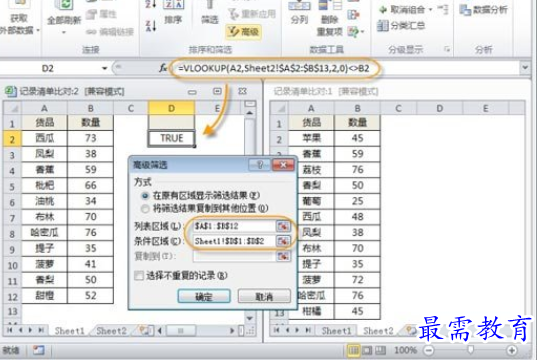Select 'filter list in place' radio option

(x=145, y=196)
